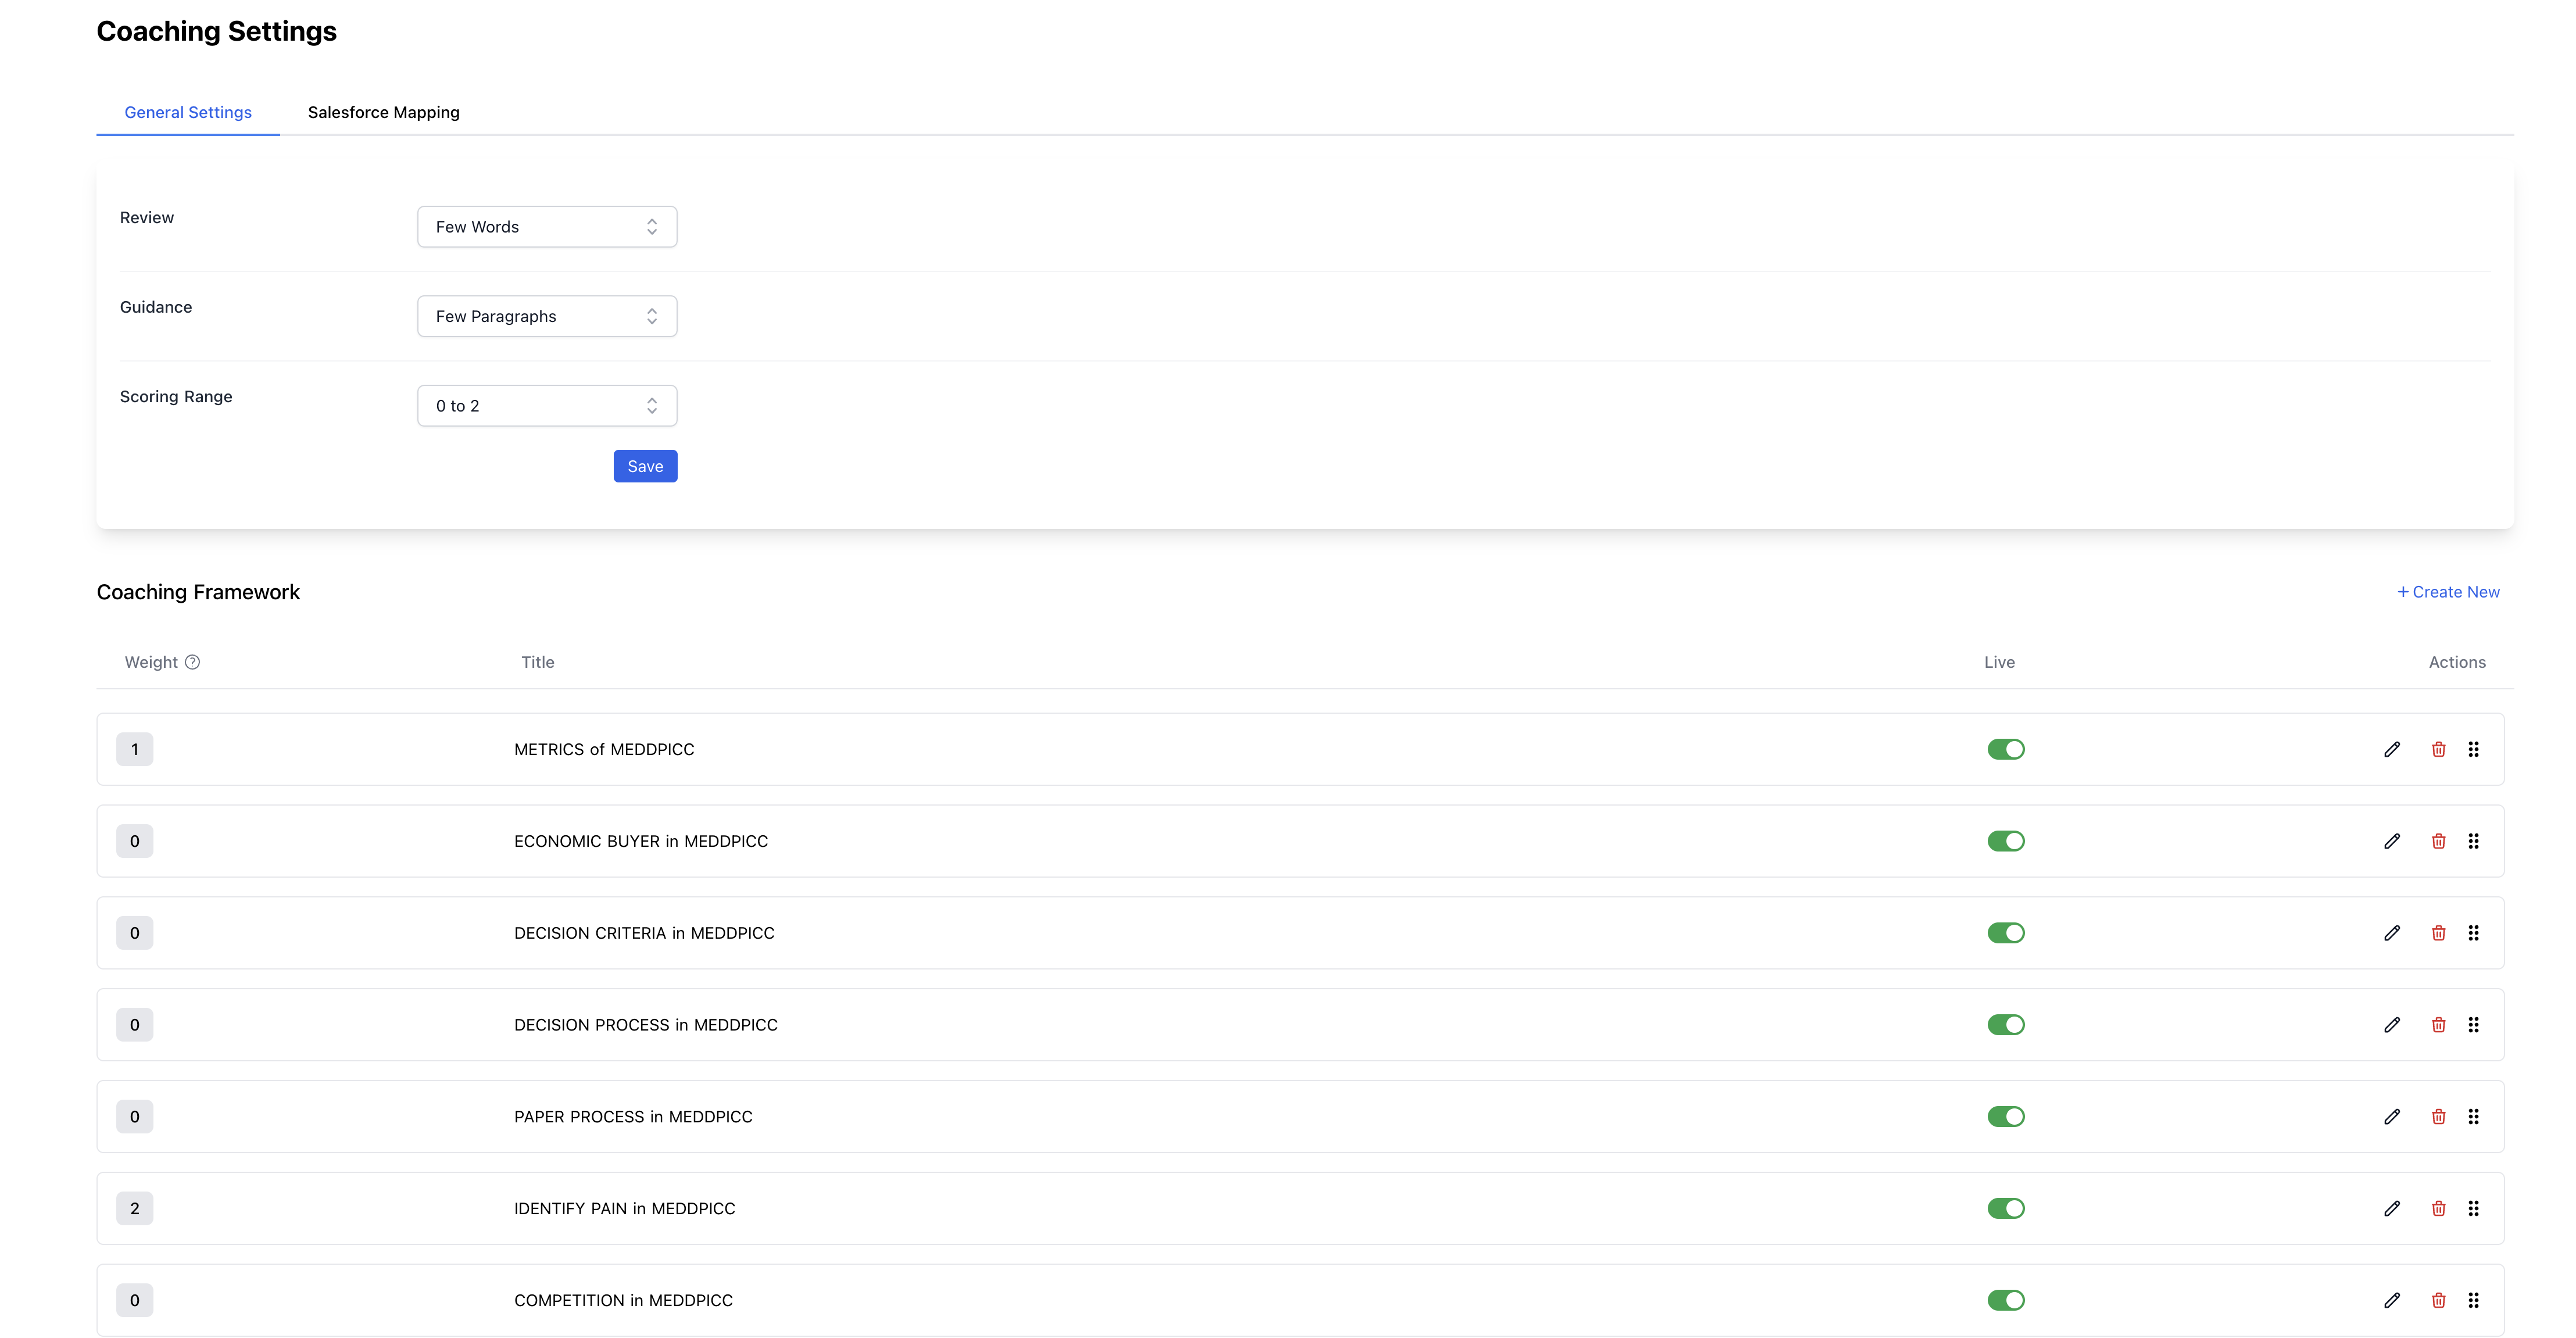Screen dimensions: 2576x1338
Task: Toggle Live switch for ECONOMIC BUYER in MEDDPICC
Action: tap(2006, 841)
